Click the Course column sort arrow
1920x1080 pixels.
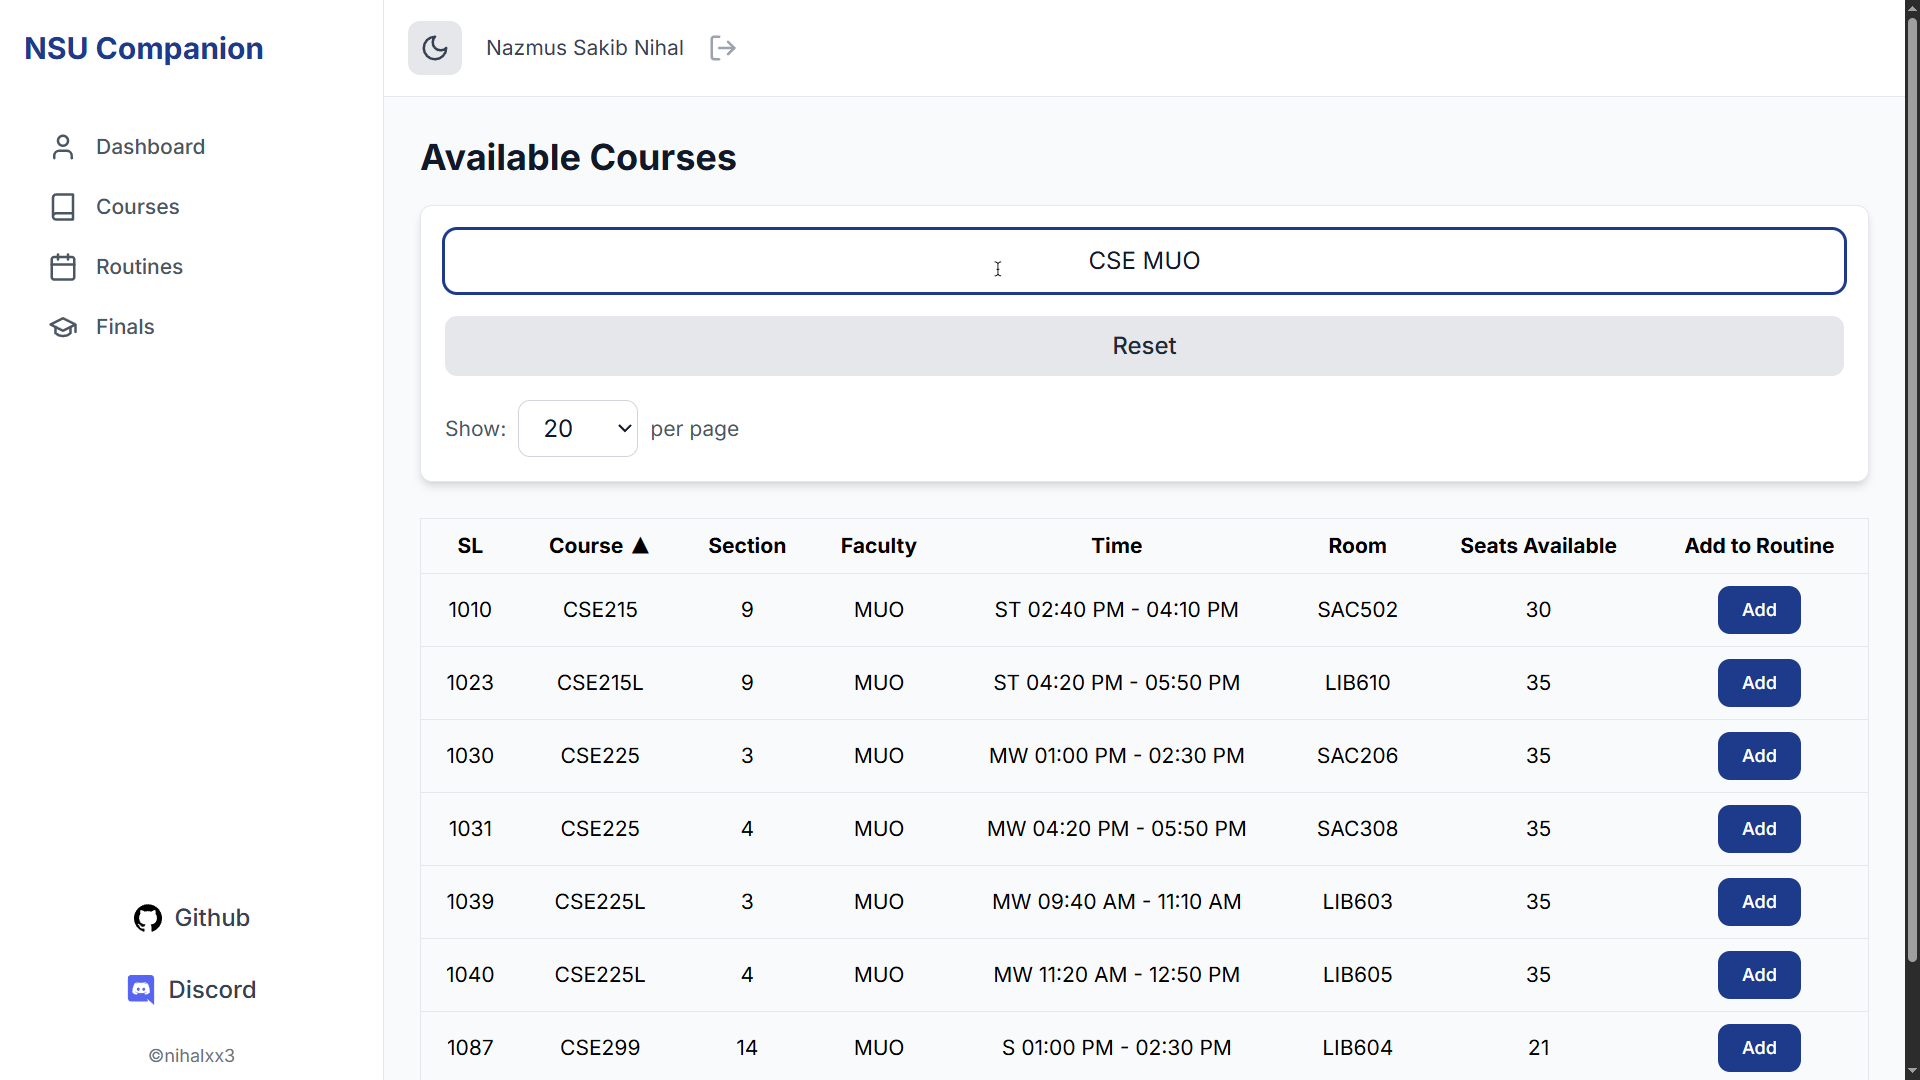click(641, 546)
